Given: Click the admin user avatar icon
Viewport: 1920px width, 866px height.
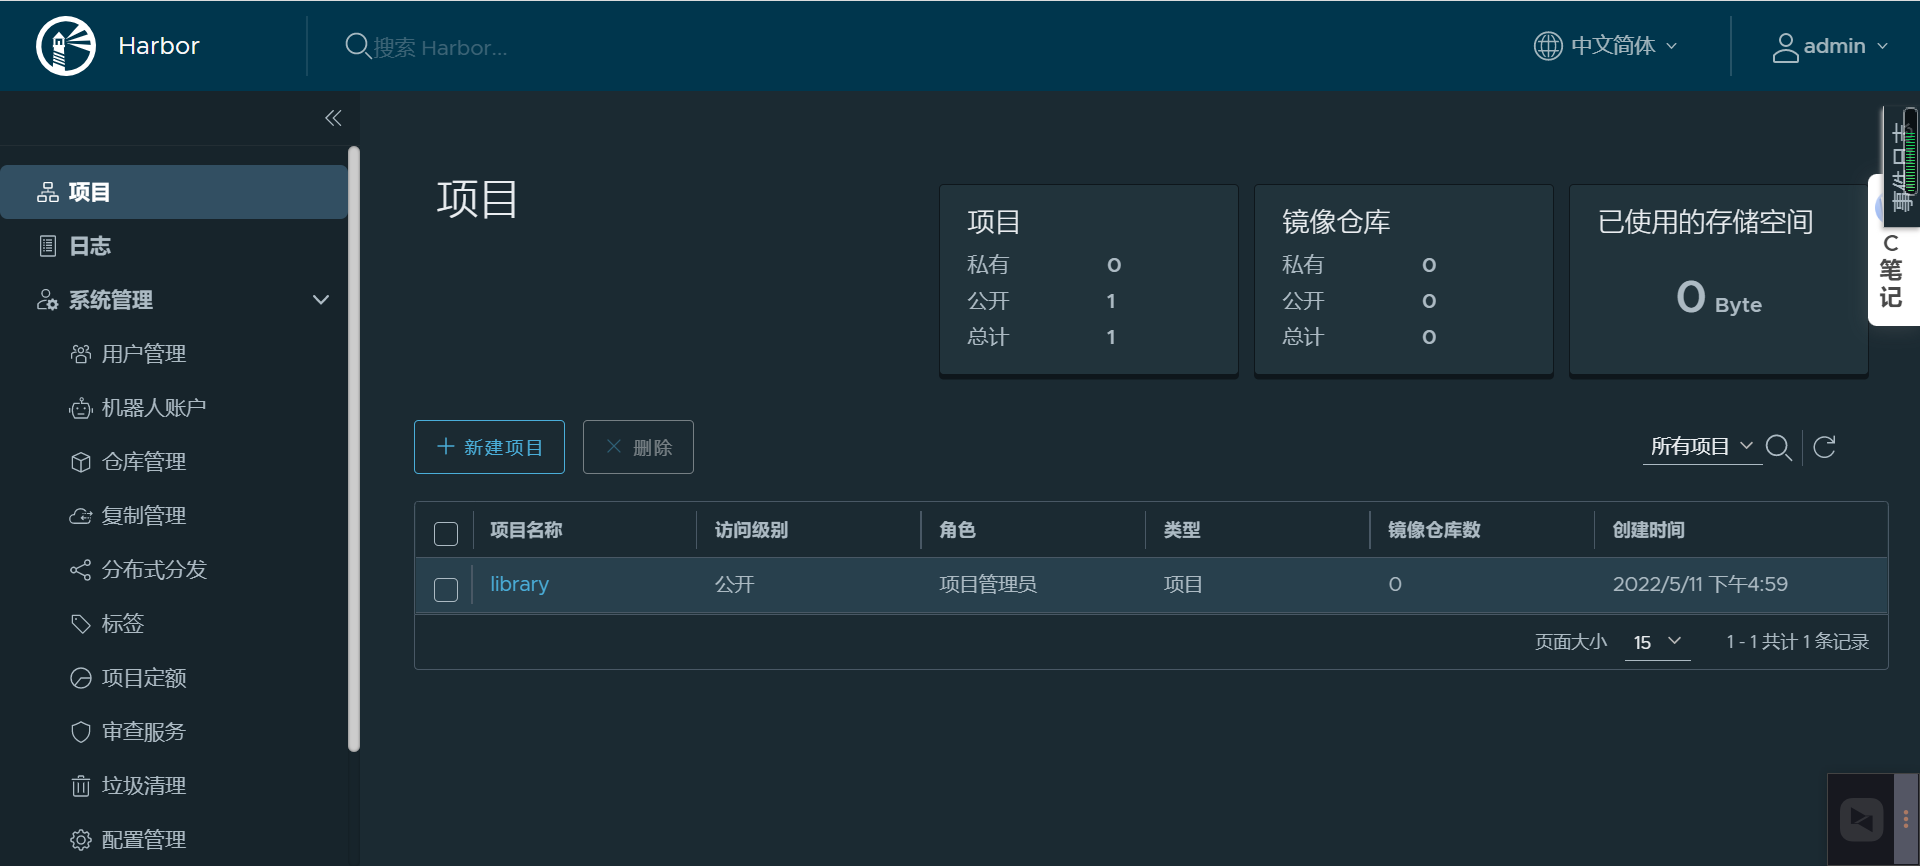Looking at the screenshot, I should [x=1785, y=47].
